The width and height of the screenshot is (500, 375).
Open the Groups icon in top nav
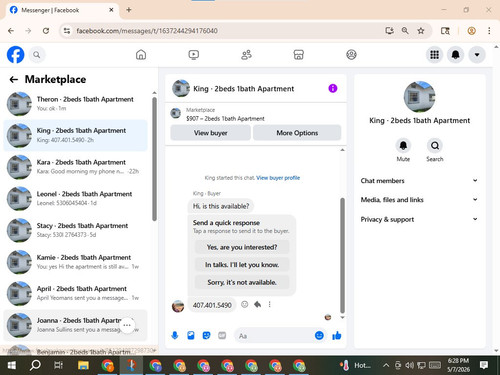coord(351,55)
